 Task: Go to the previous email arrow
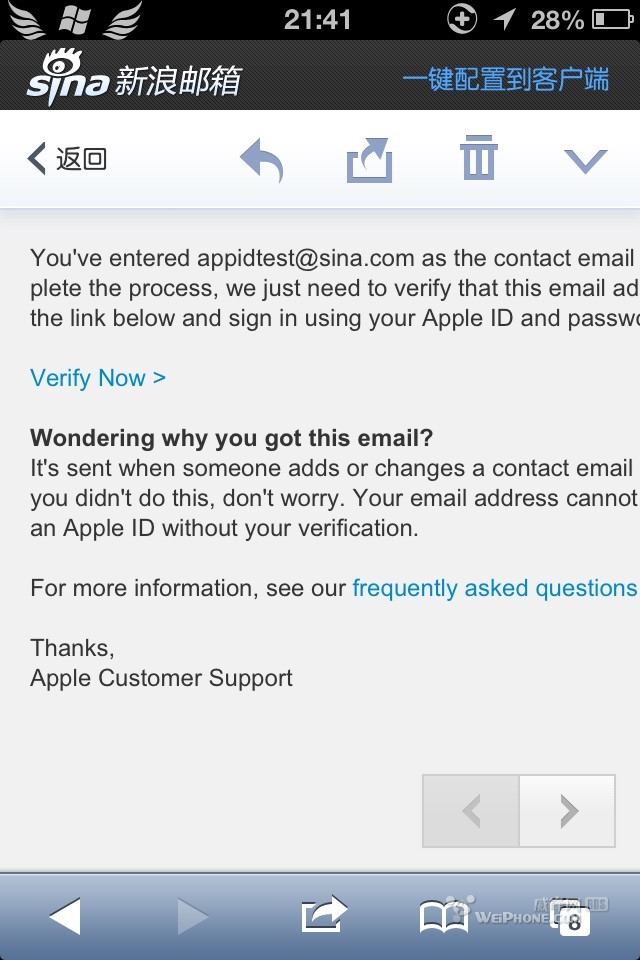(x=472, y=811)
